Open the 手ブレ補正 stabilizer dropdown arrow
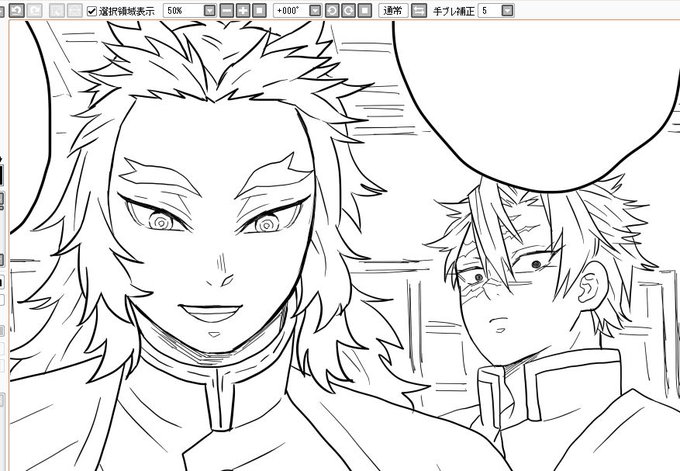The height and width of the screenshot is (471, 680). click(508, 10)
